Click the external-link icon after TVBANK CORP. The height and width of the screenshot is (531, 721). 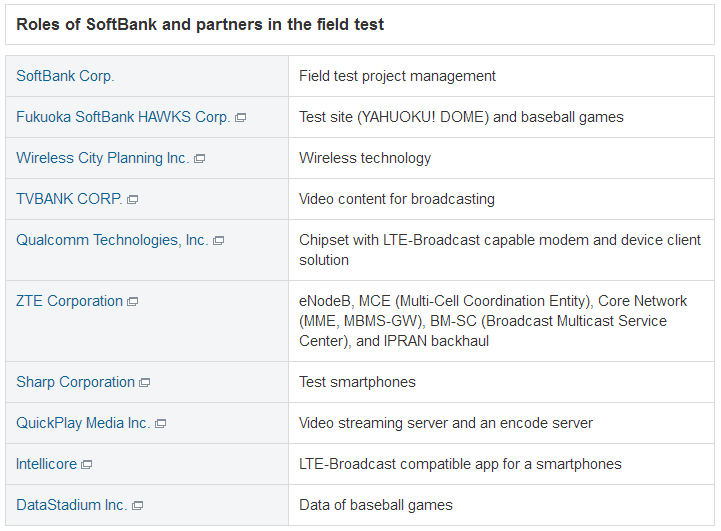click(133, 200)
